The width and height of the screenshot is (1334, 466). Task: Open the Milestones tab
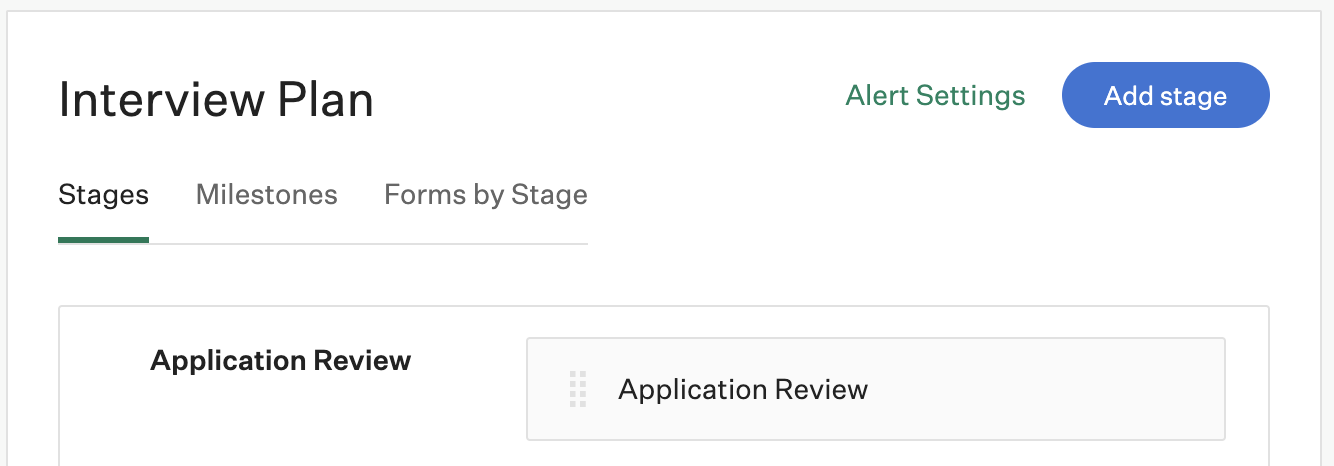[x=267, y=194]
